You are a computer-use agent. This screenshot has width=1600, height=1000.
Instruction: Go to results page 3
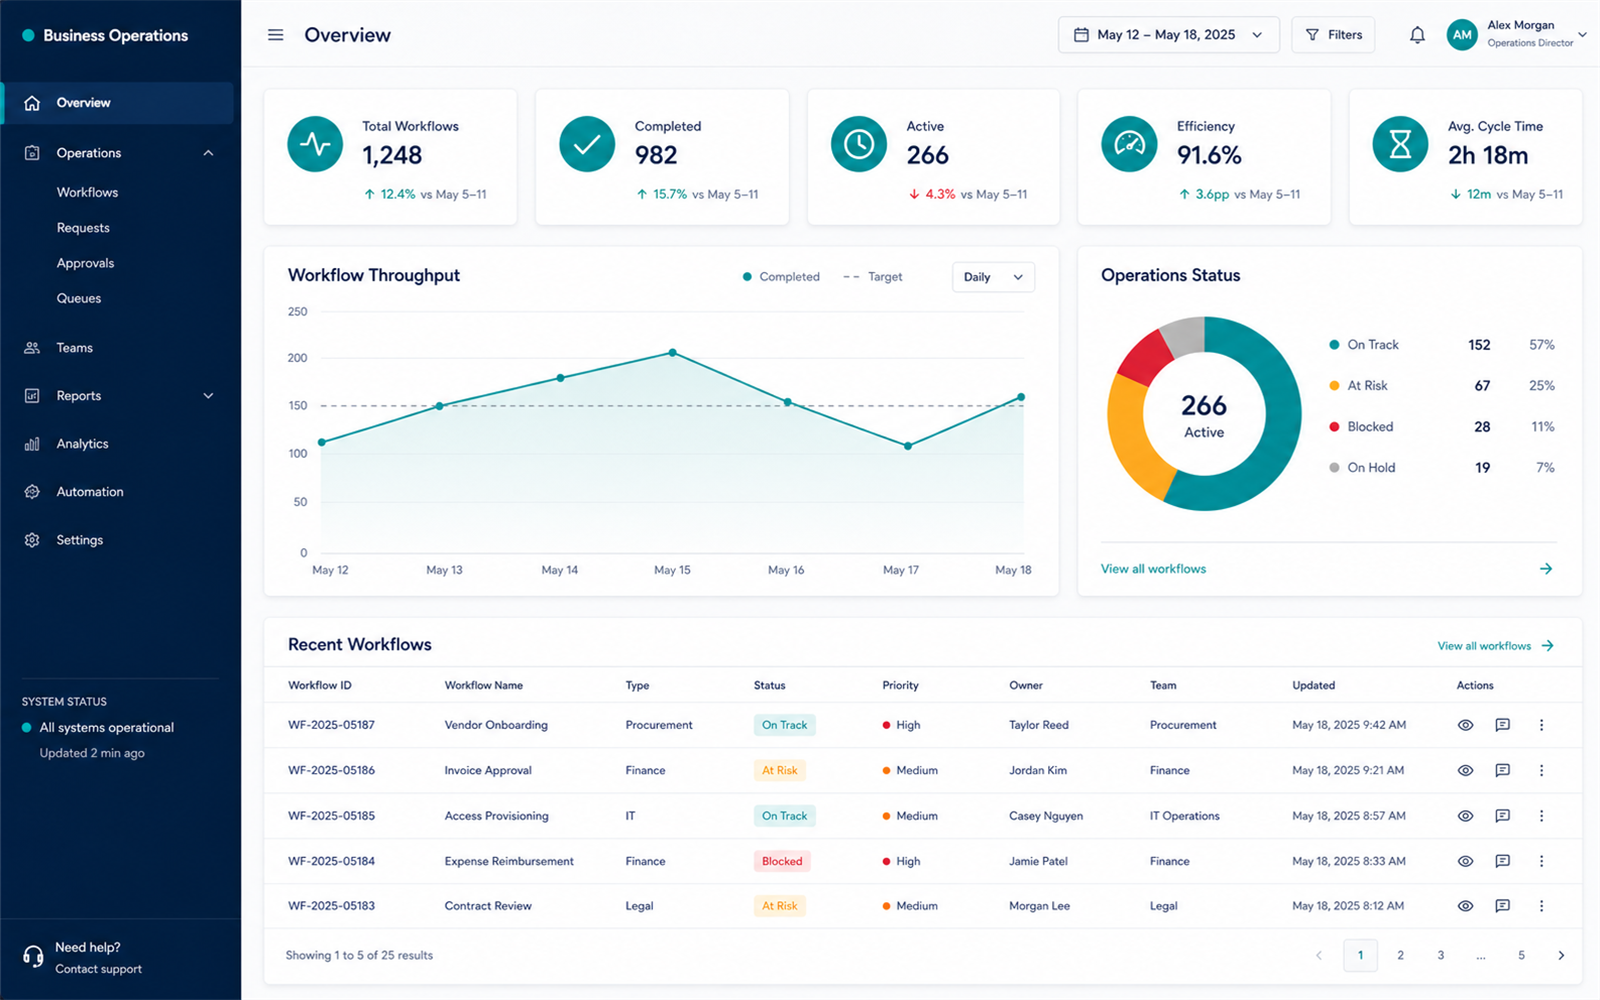(1440, 956)
